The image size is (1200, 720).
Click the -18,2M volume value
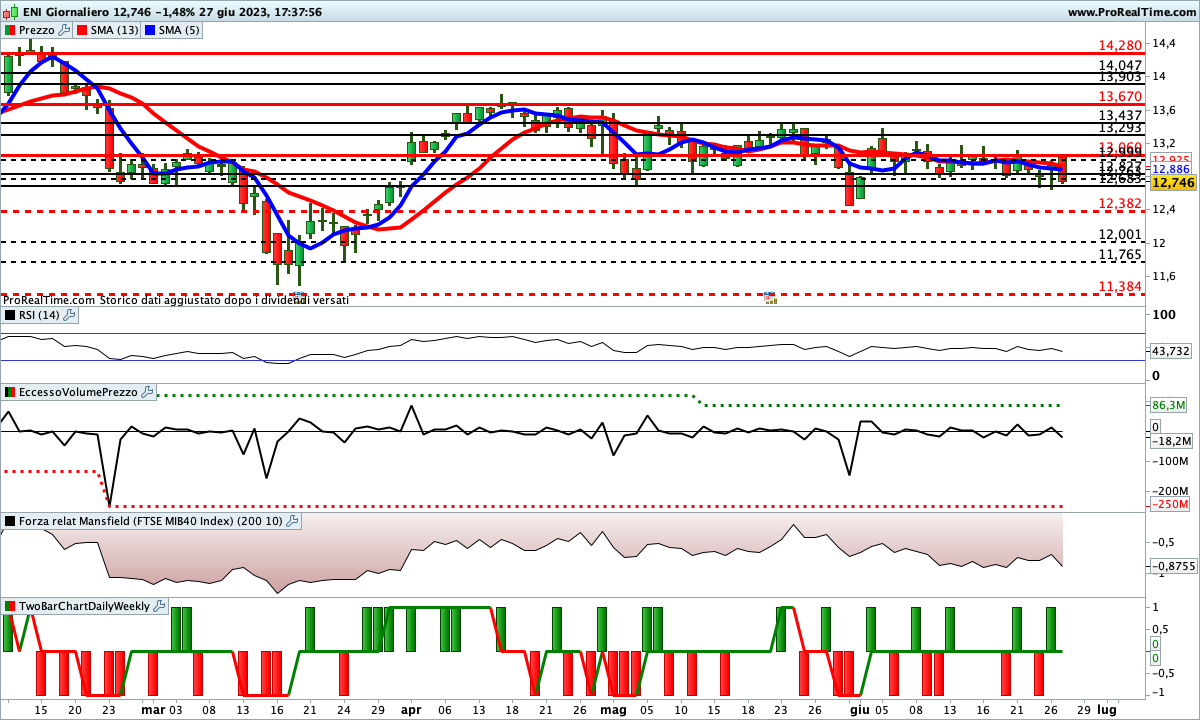(x=1171, y=441)
